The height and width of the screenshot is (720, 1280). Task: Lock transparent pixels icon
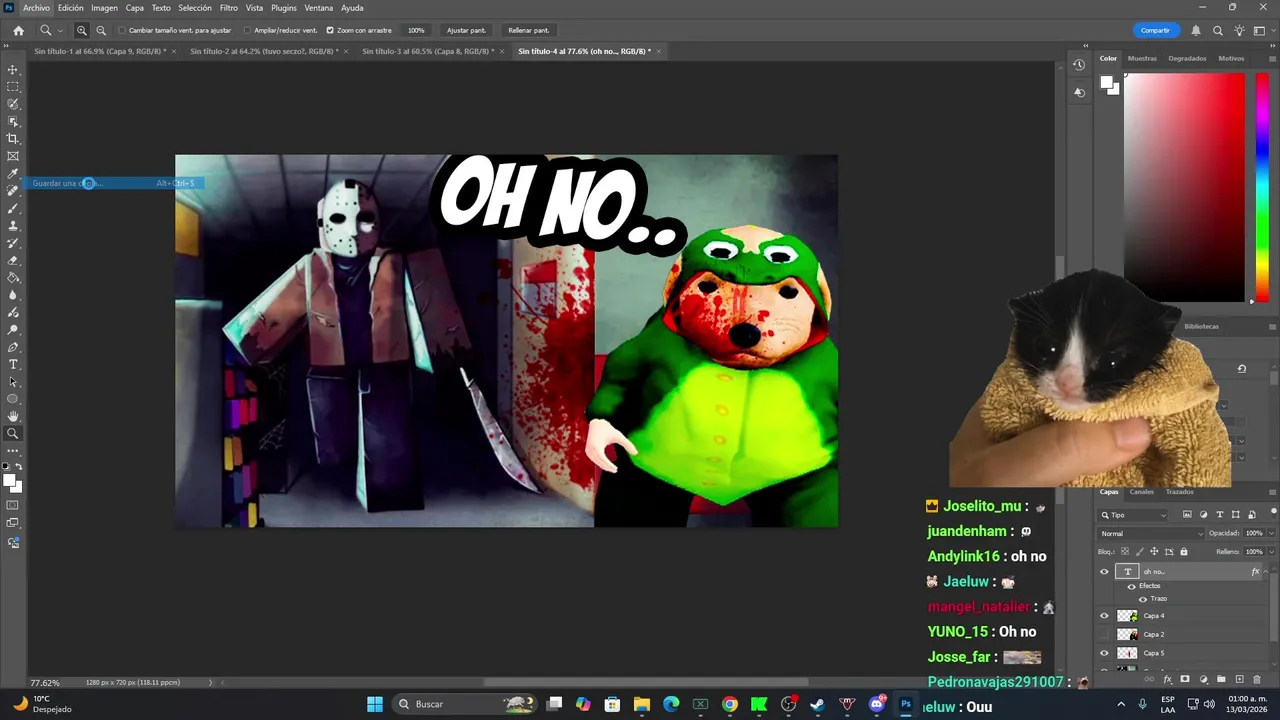click(x=1124, y=551)
